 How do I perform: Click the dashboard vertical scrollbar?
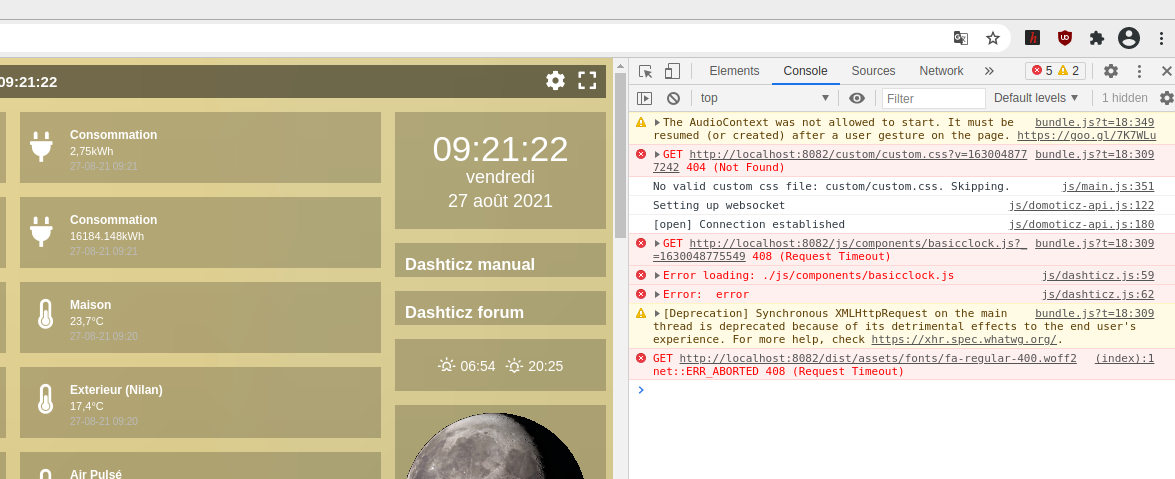point(620,156)
